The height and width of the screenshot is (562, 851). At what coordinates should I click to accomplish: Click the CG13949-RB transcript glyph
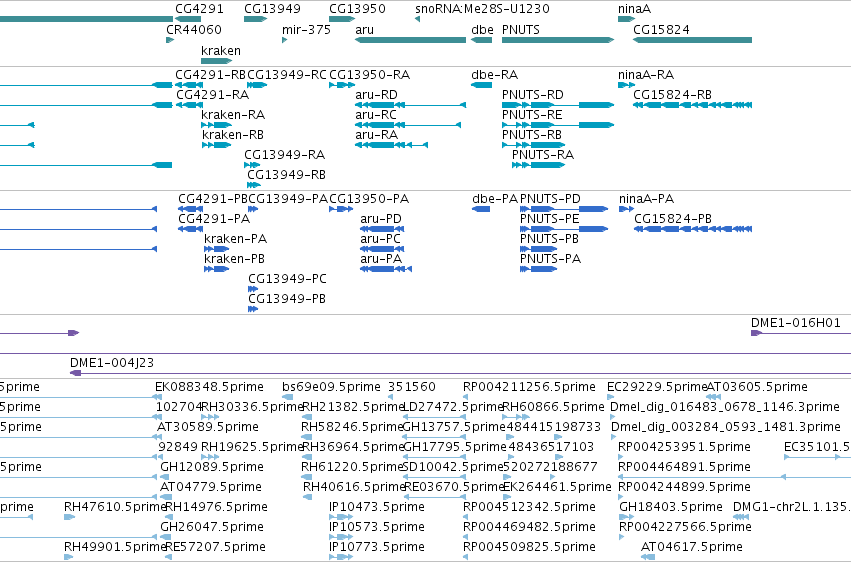coord(254,185)
